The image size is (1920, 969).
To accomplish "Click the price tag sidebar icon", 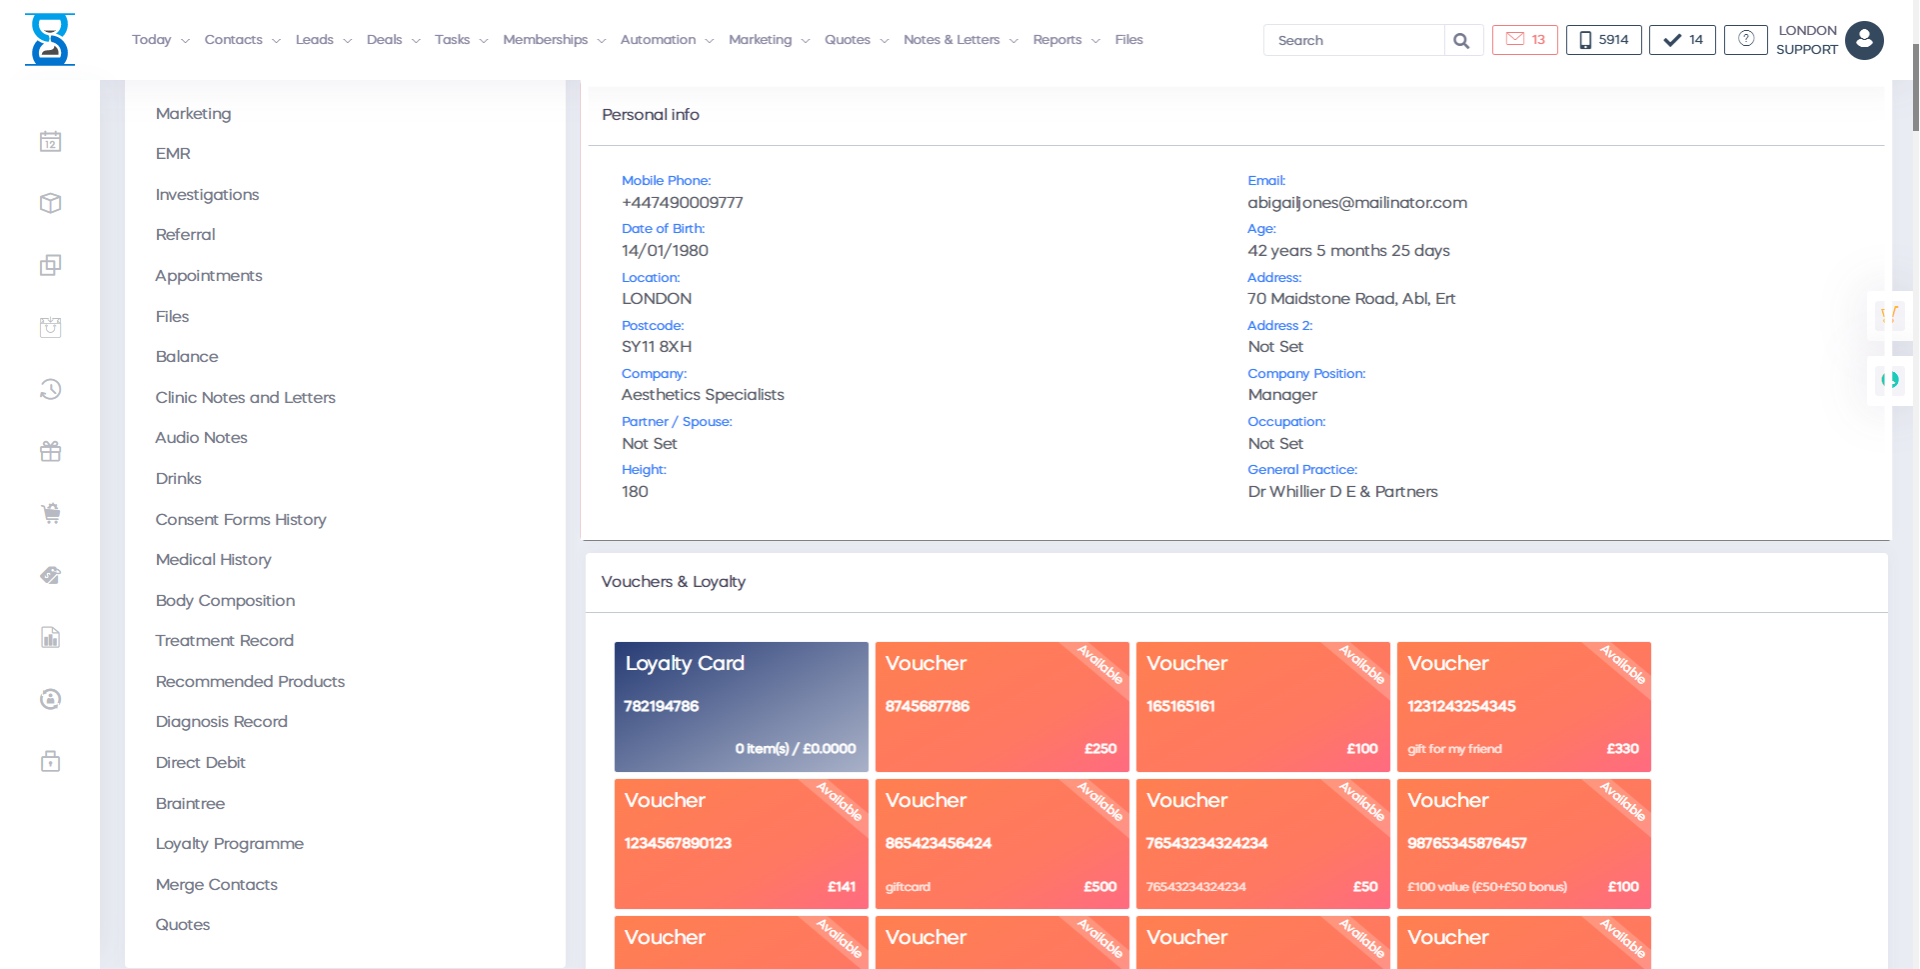I will point(51,576).
